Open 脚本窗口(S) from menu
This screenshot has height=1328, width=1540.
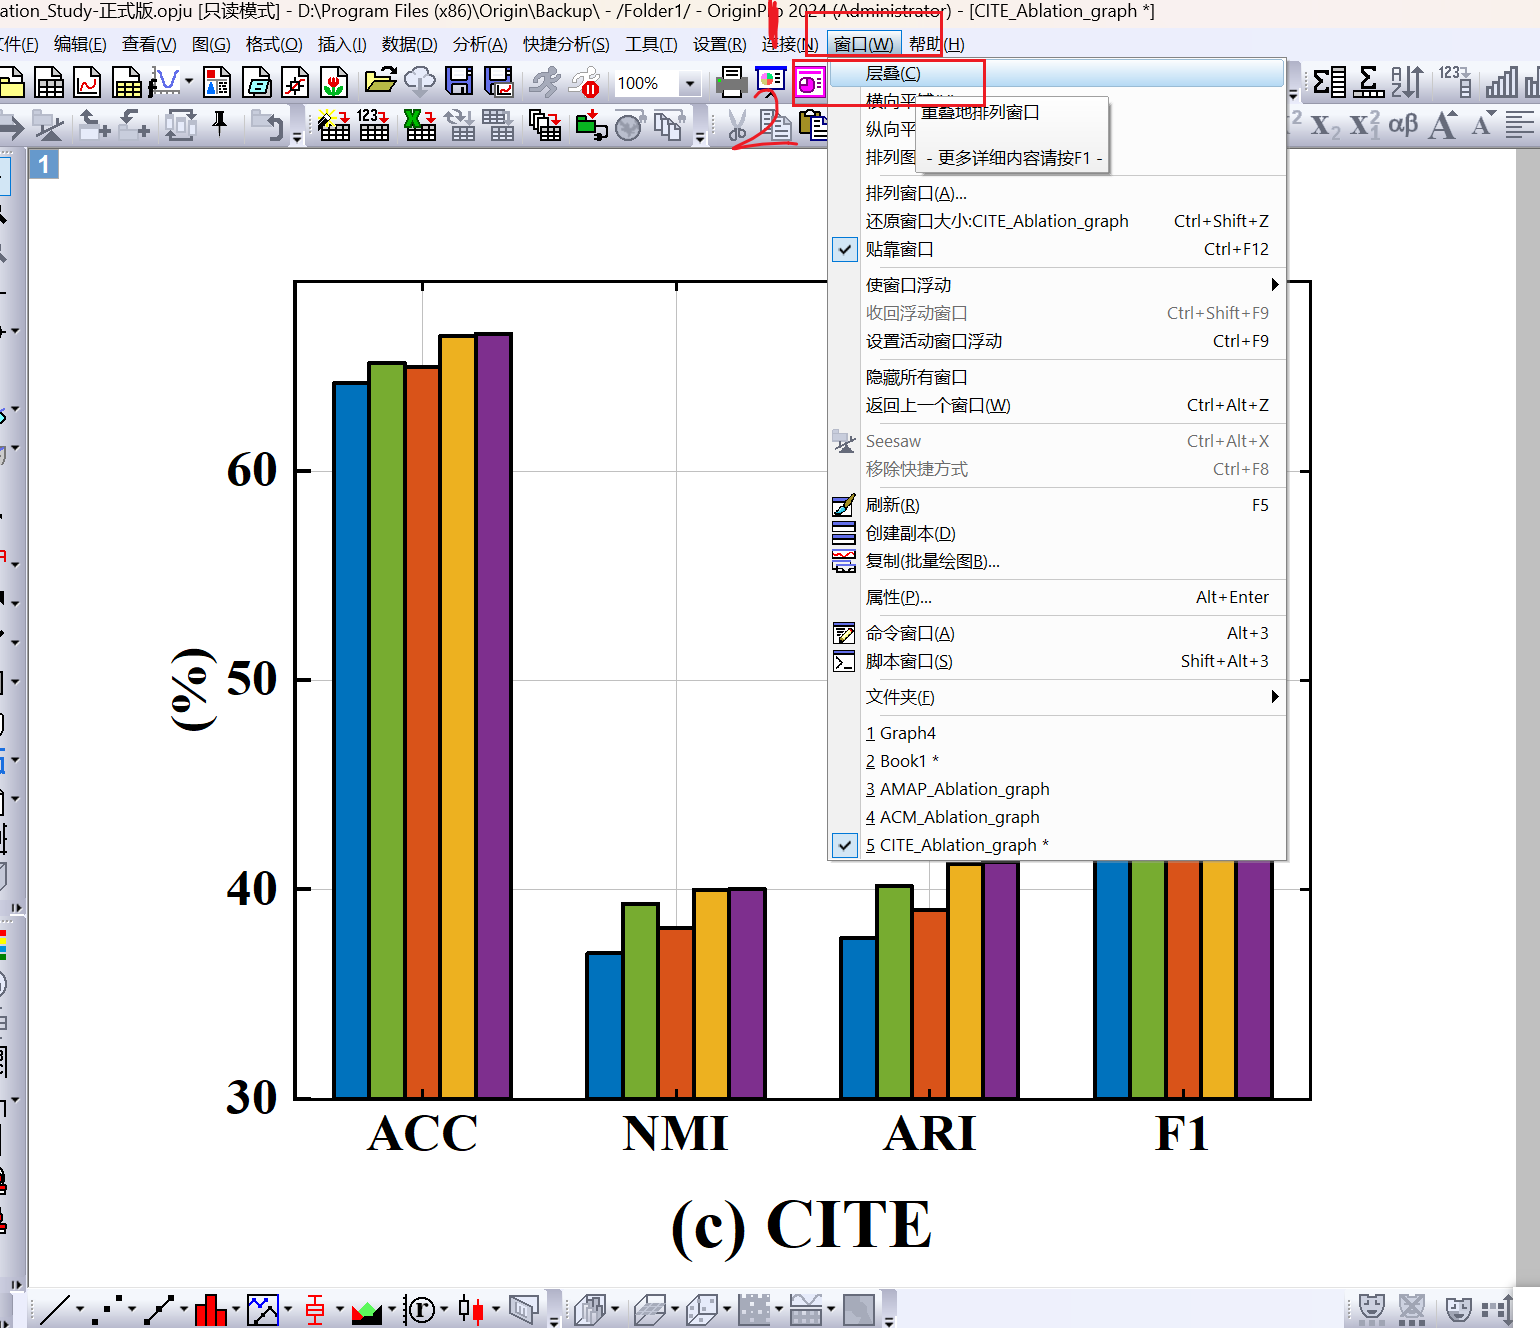click(x=1057, y=661)
